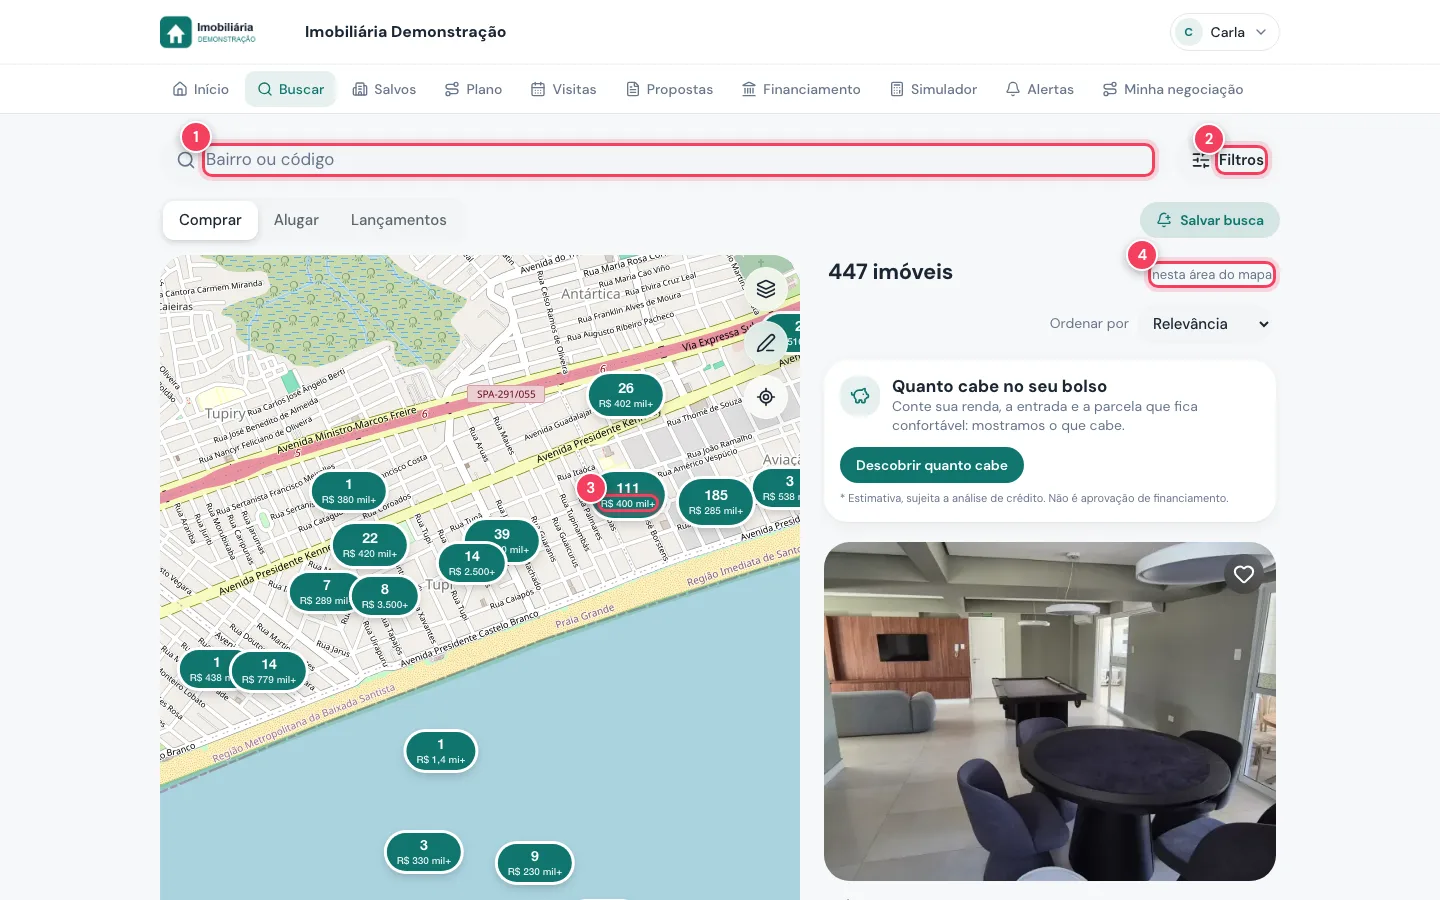Favorite the listing with the heart icon

point(1244,574)
